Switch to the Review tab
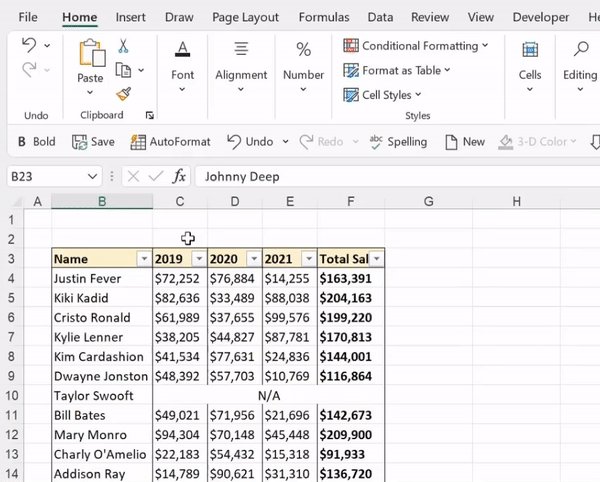600x482 pixels. click(x=430, y=17)
